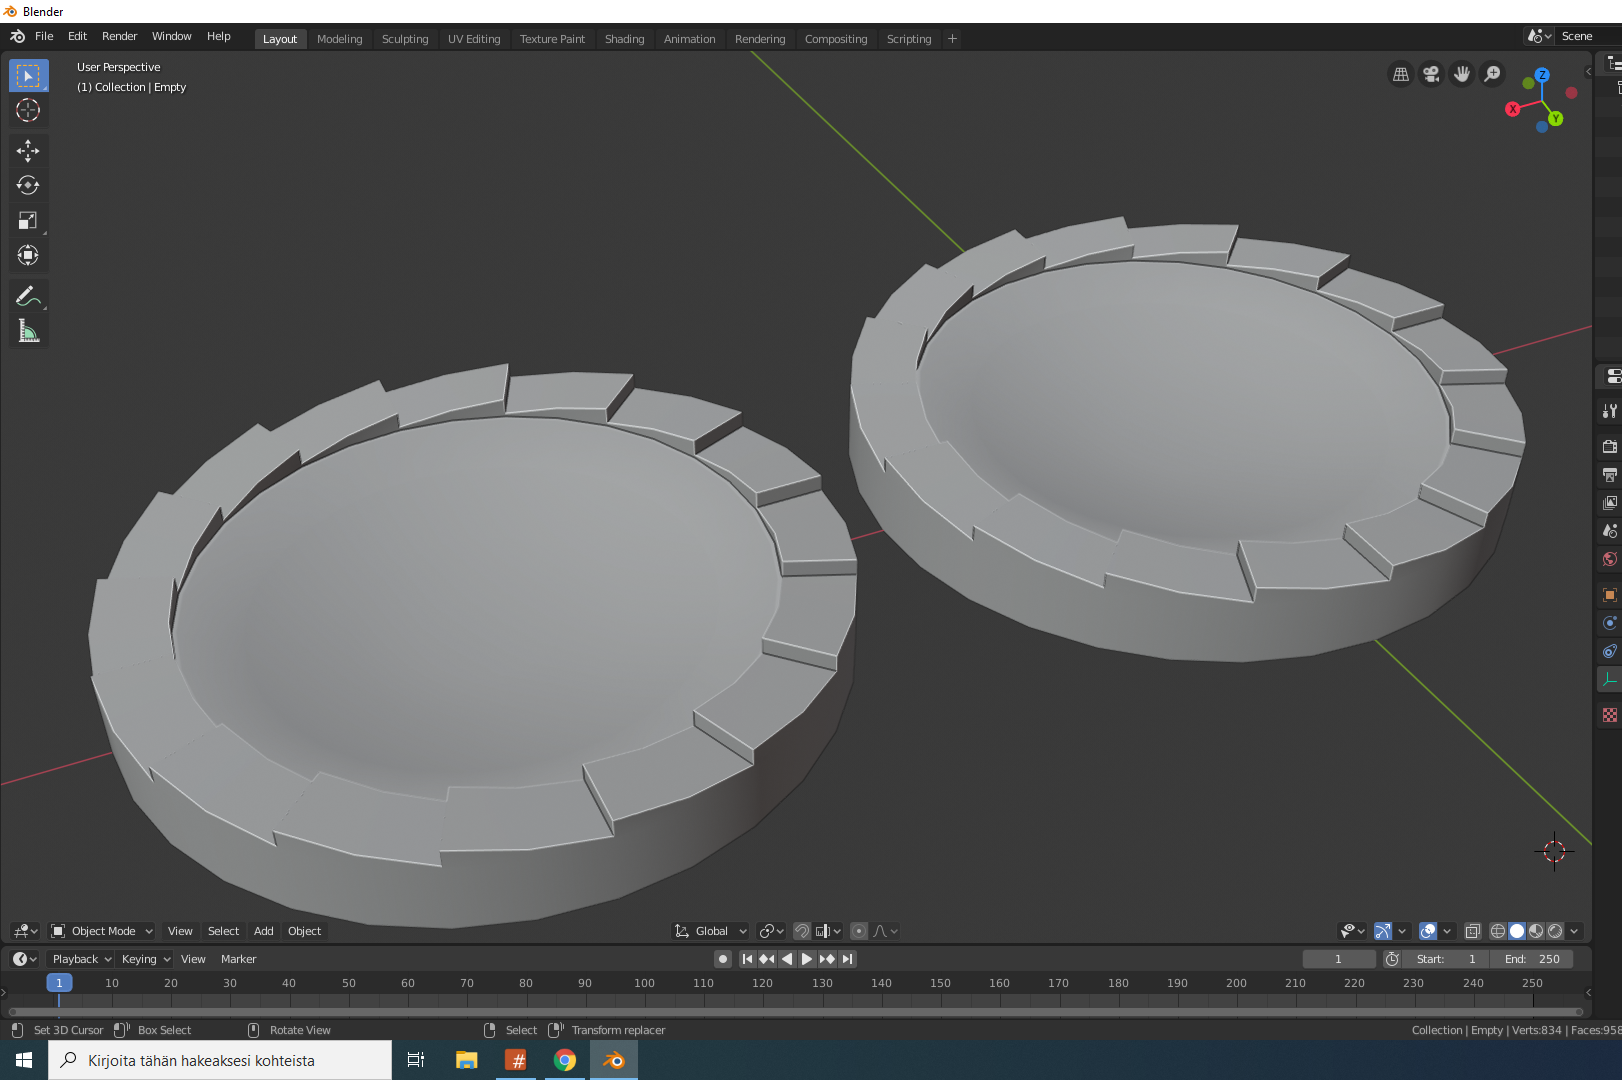Screen dimensions: 1622x1080
Task: Click the End frame field showing 250
Action: [1532, 959]
